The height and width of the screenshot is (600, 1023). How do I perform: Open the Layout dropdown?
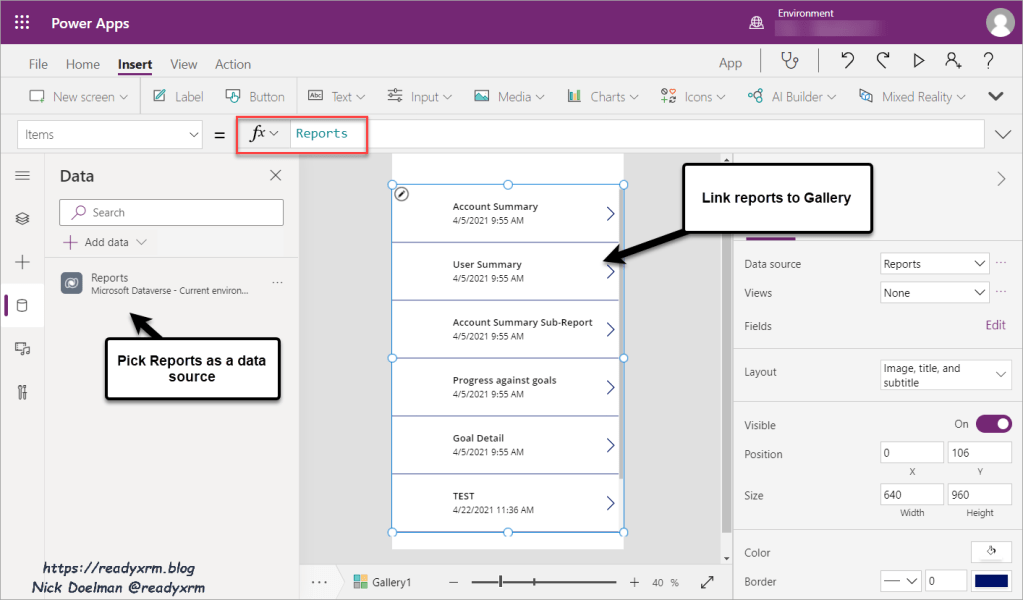(946, 375)
